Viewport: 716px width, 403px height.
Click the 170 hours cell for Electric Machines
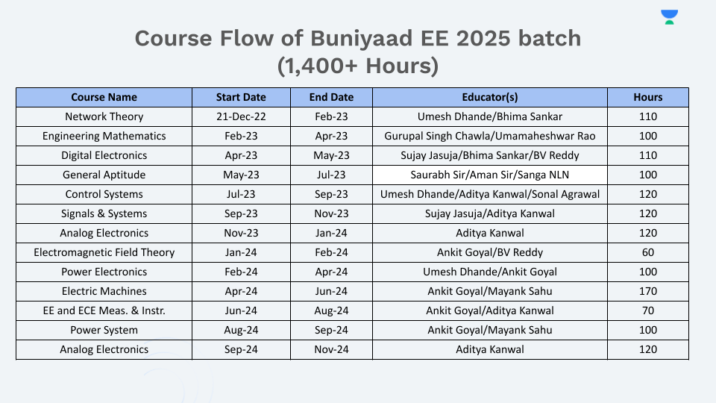coord(647,291)
